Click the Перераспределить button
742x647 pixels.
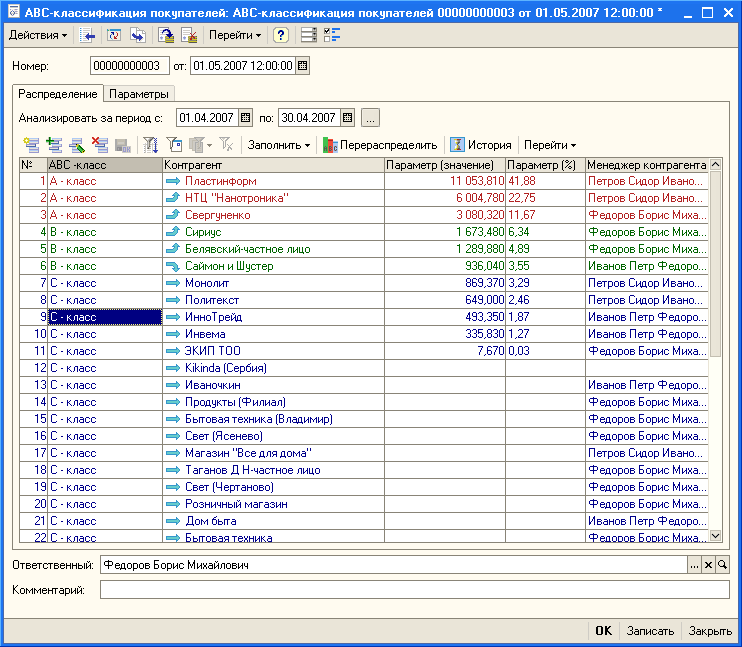pyautogui.click(x=380, y=145)
